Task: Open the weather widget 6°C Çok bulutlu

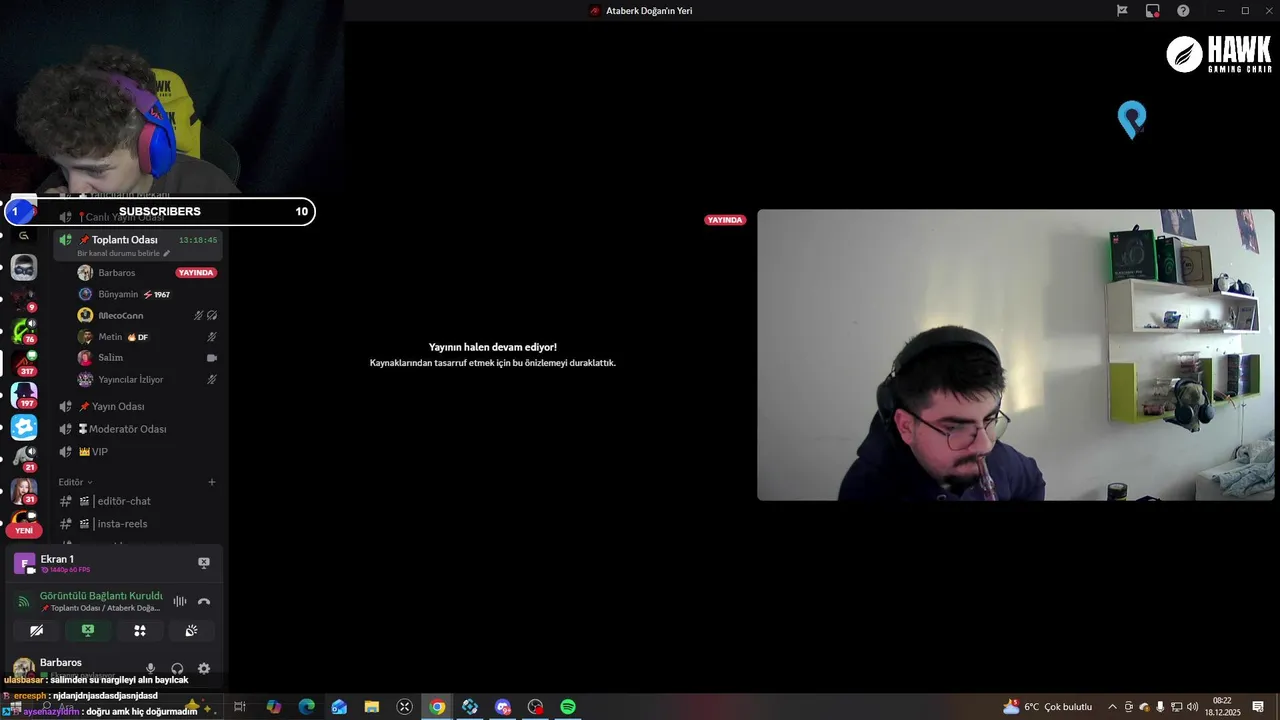Action: (x=1048, y=707)
